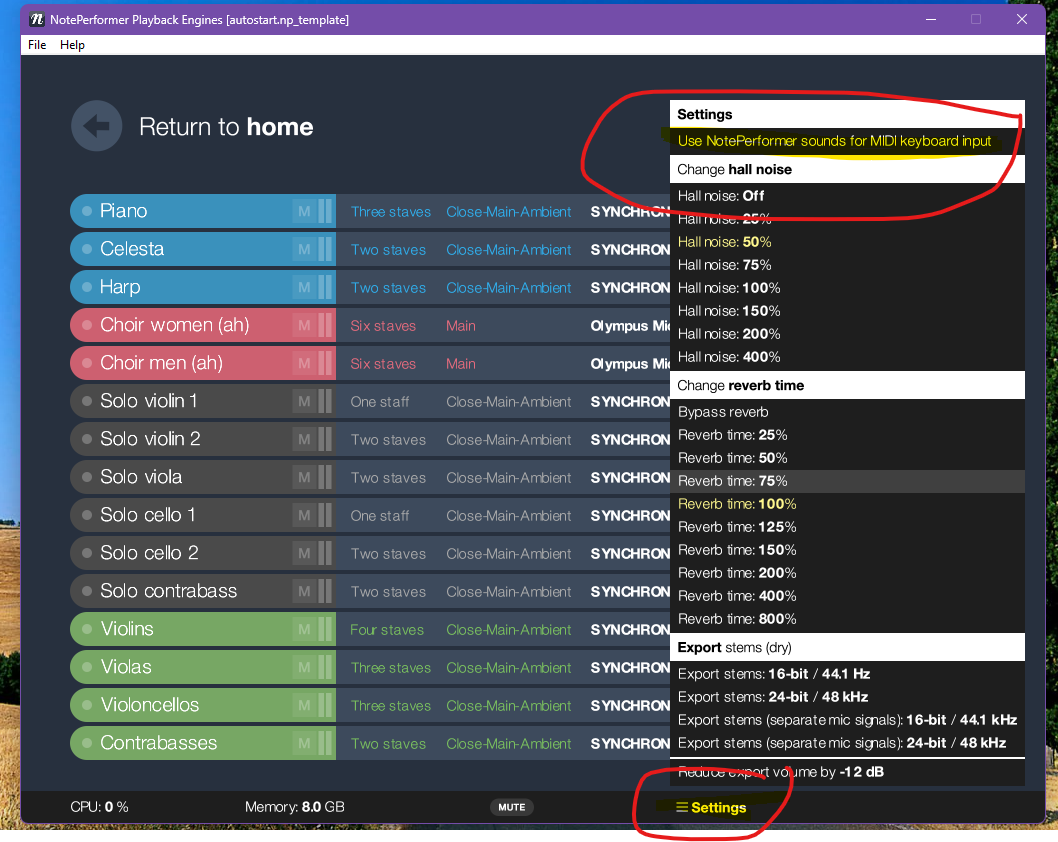Click the status dot on Solo cello 1
This screenshot has width=1058, height=842.
pyautogui.click(x=87, y=515)
